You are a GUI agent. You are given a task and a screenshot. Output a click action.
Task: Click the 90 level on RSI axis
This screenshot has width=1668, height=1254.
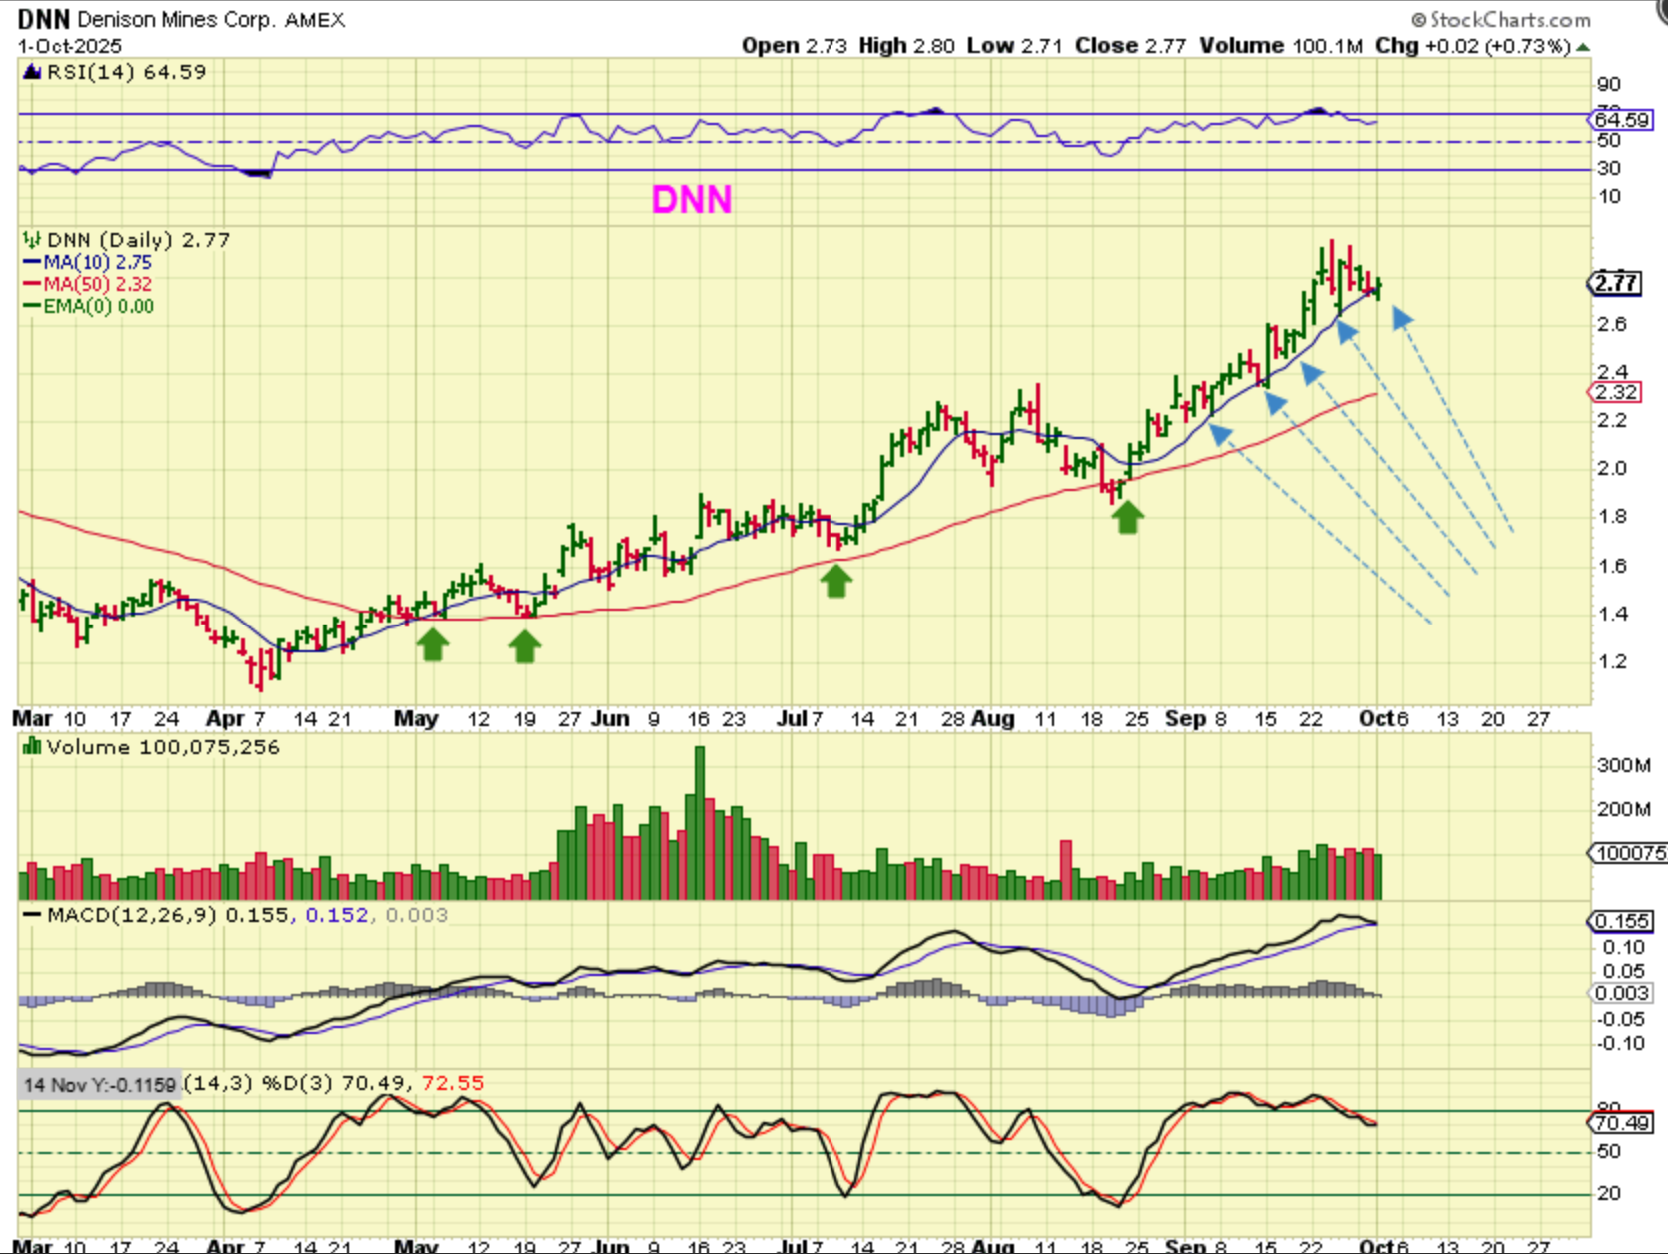pyautogui.click(x=1609, y=85)
